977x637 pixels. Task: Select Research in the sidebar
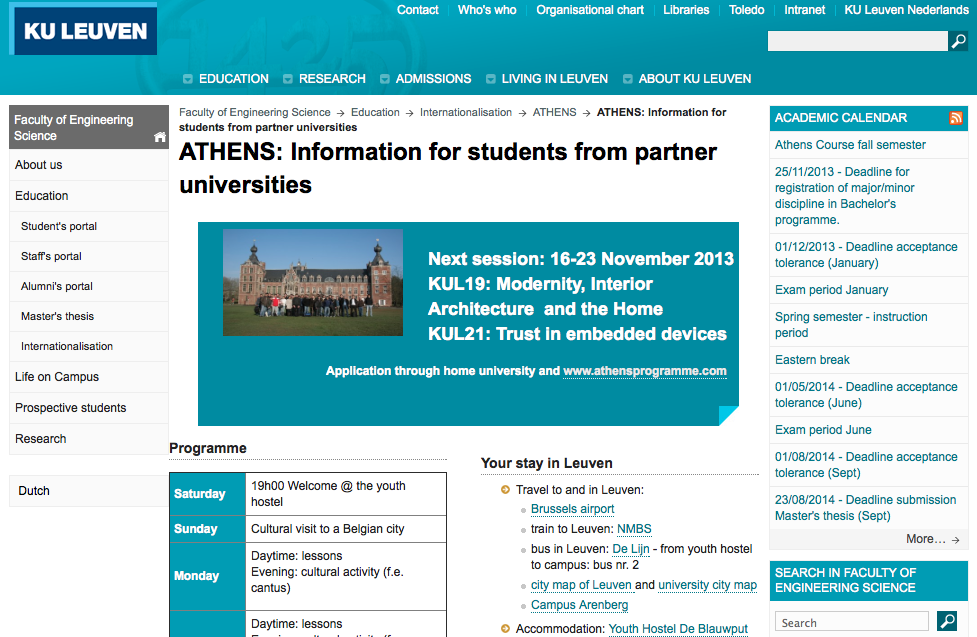point(88,439)
